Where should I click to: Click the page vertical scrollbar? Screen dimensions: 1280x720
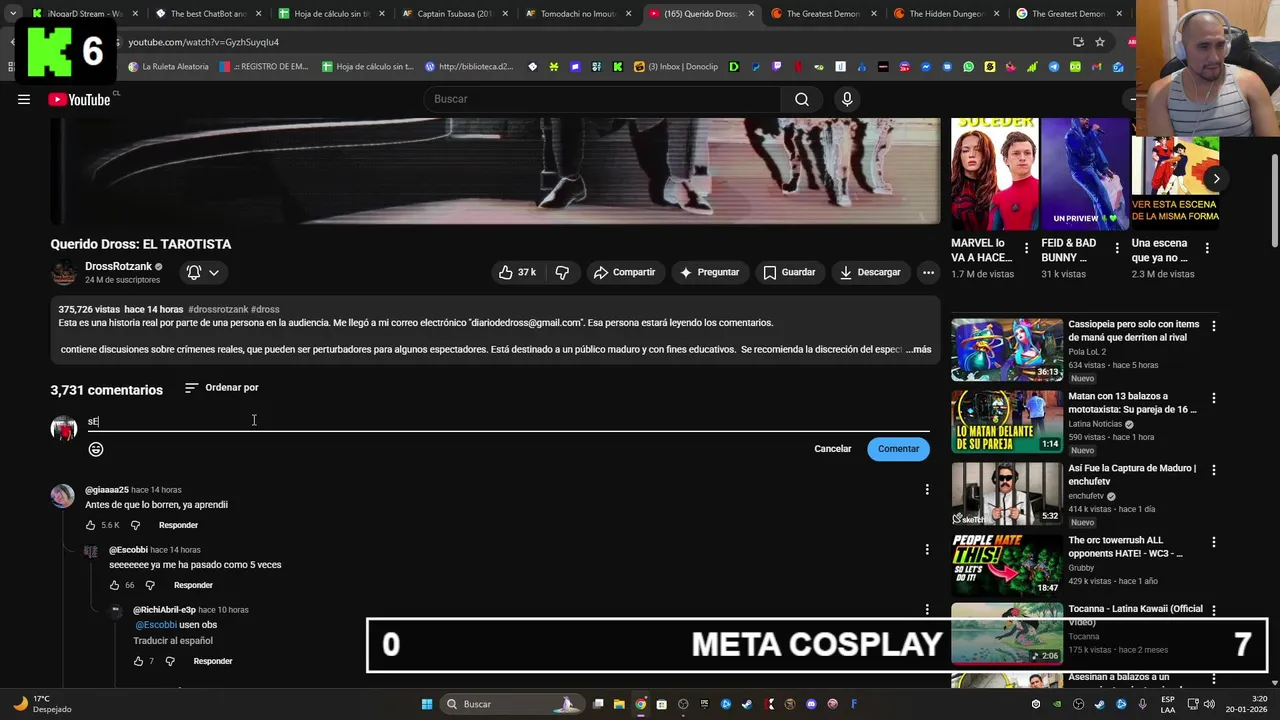point(1274,200)
